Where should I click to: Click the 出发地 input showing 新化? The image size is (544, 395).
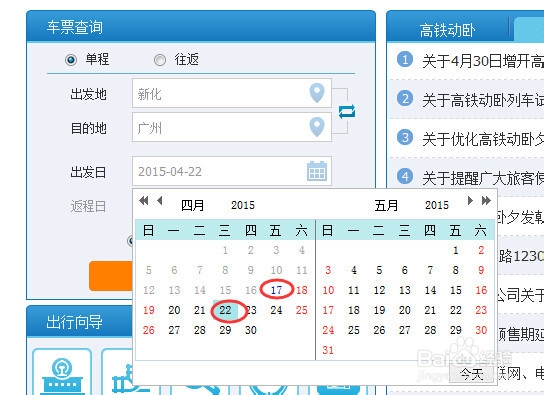click(x=232, y=93)
